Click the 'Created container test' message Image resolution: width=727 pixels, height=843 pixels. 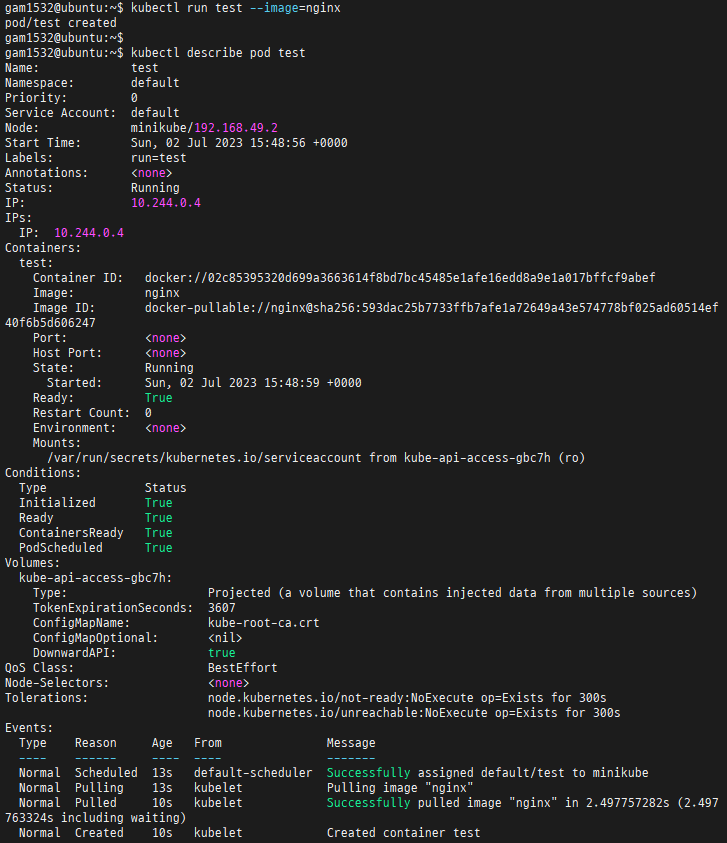coord(403,833)
